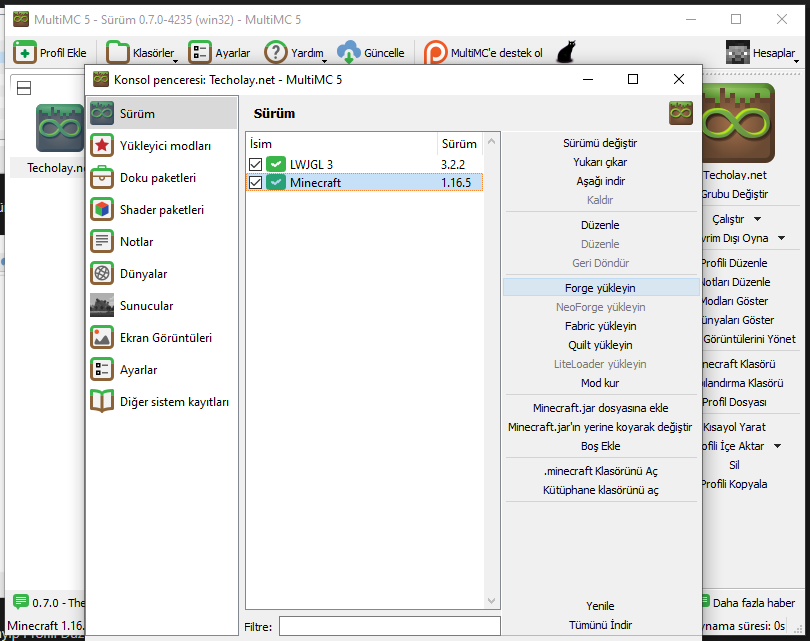Click scroll up arrow of version list
The width and height of the screenshot is (810, 641).
pyautogui.click(x=491, y=141)
